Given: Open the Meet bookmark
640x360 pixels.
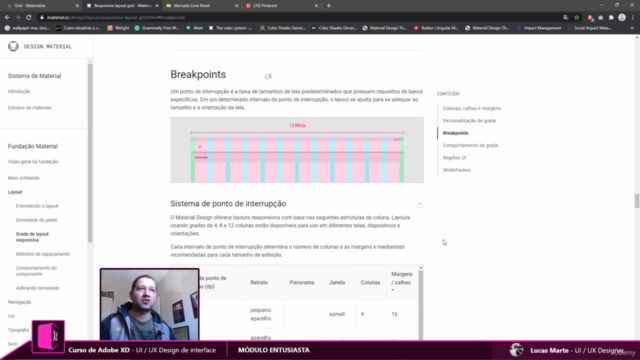Looking at the screenshot, I should coord(194,28).
